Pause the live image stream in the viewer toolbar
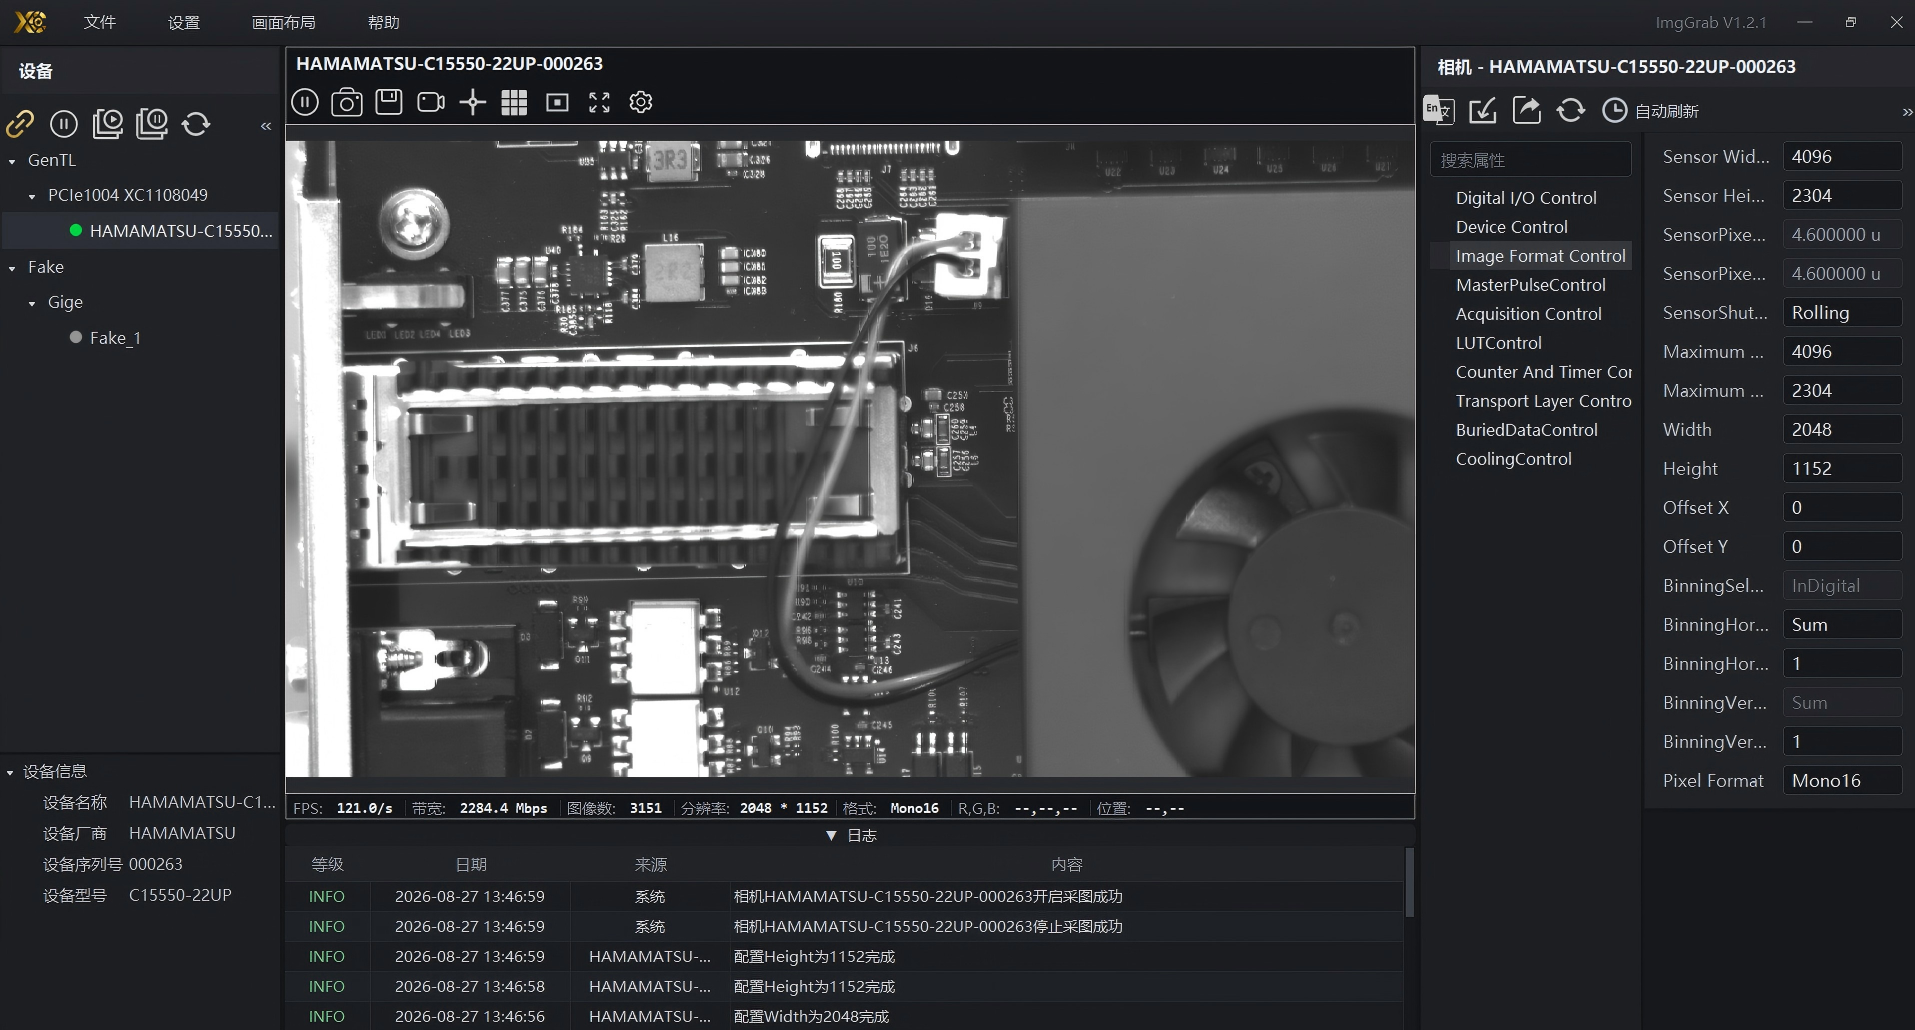Viewport: 1915px width, 1030px height. pyautogui.click(x=305, y=102)
